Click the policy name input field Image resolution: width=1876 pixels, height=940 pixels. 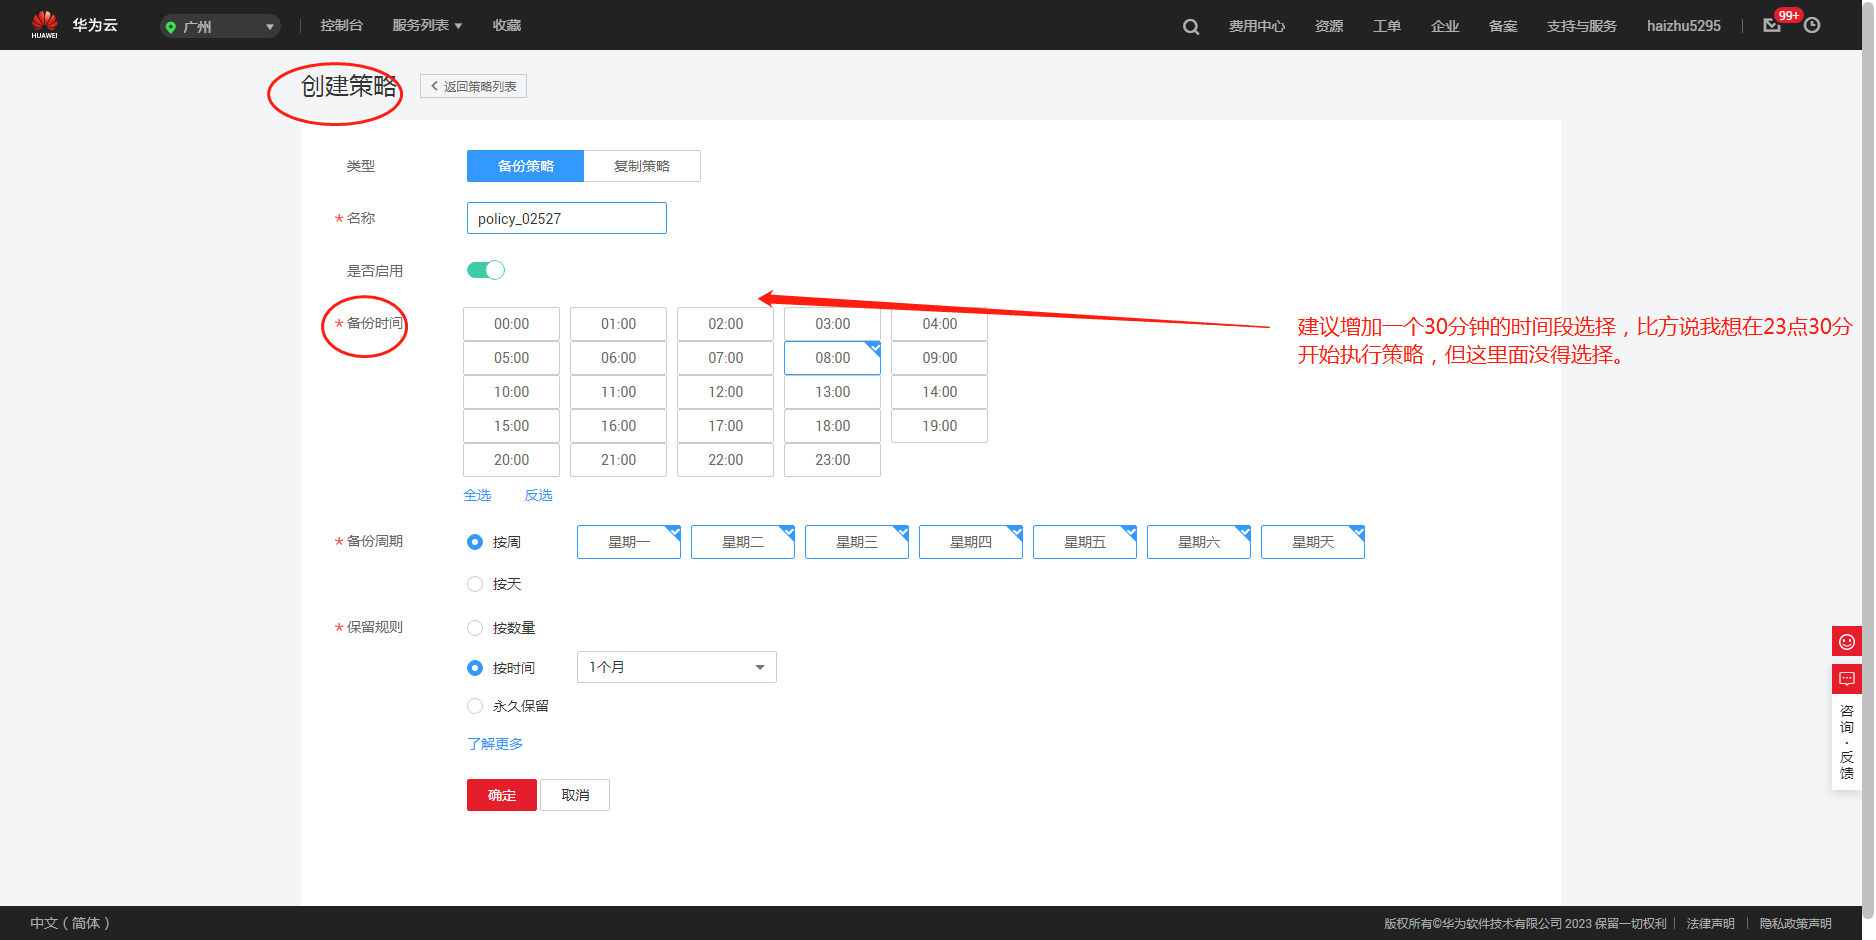pyautogui.click(x=567, y=218)
